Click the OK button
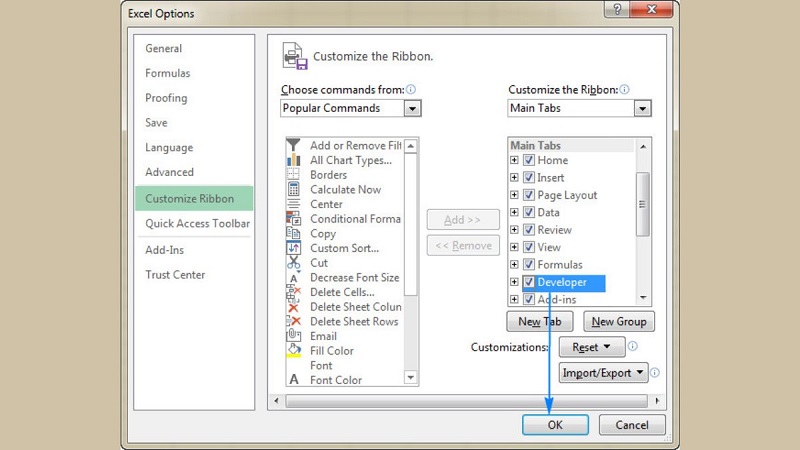 (555, 425)
